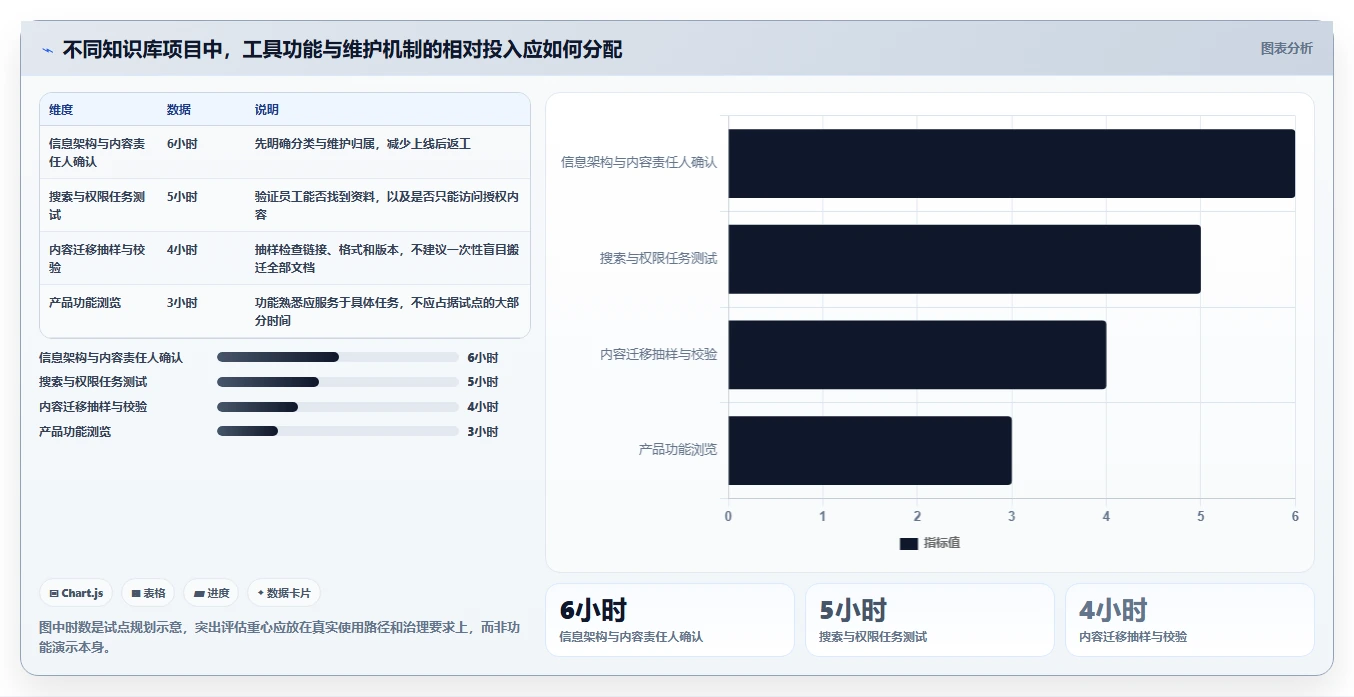Click the 表格 tag chip
The width and height of the screenshot is (1354, 697).
(x=148, y=593)
